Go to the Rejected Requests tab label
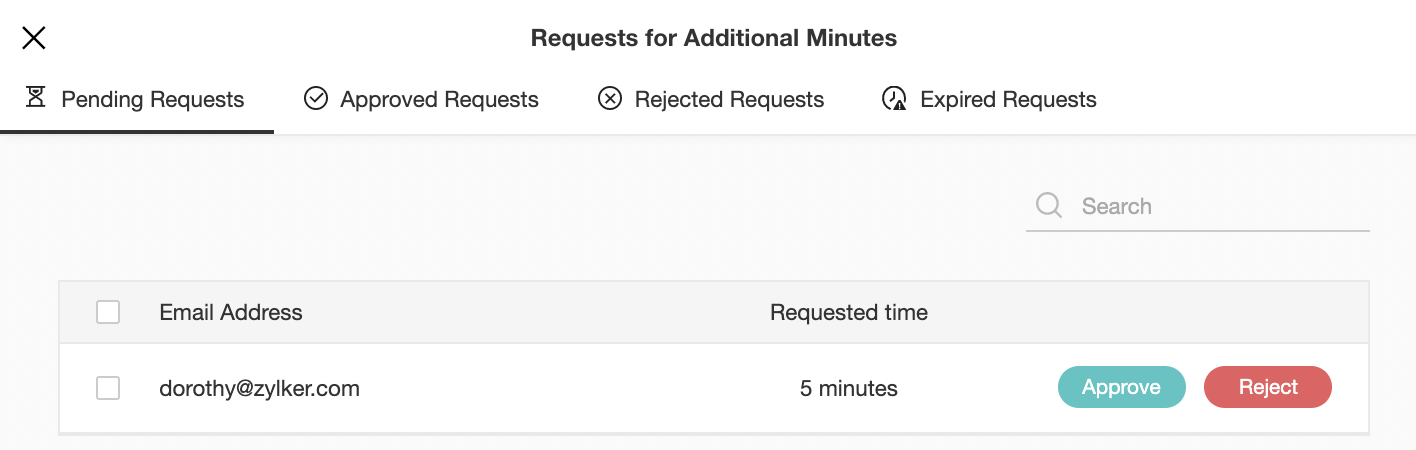This screenshot has height=450, width=1416. pos(729,100)
